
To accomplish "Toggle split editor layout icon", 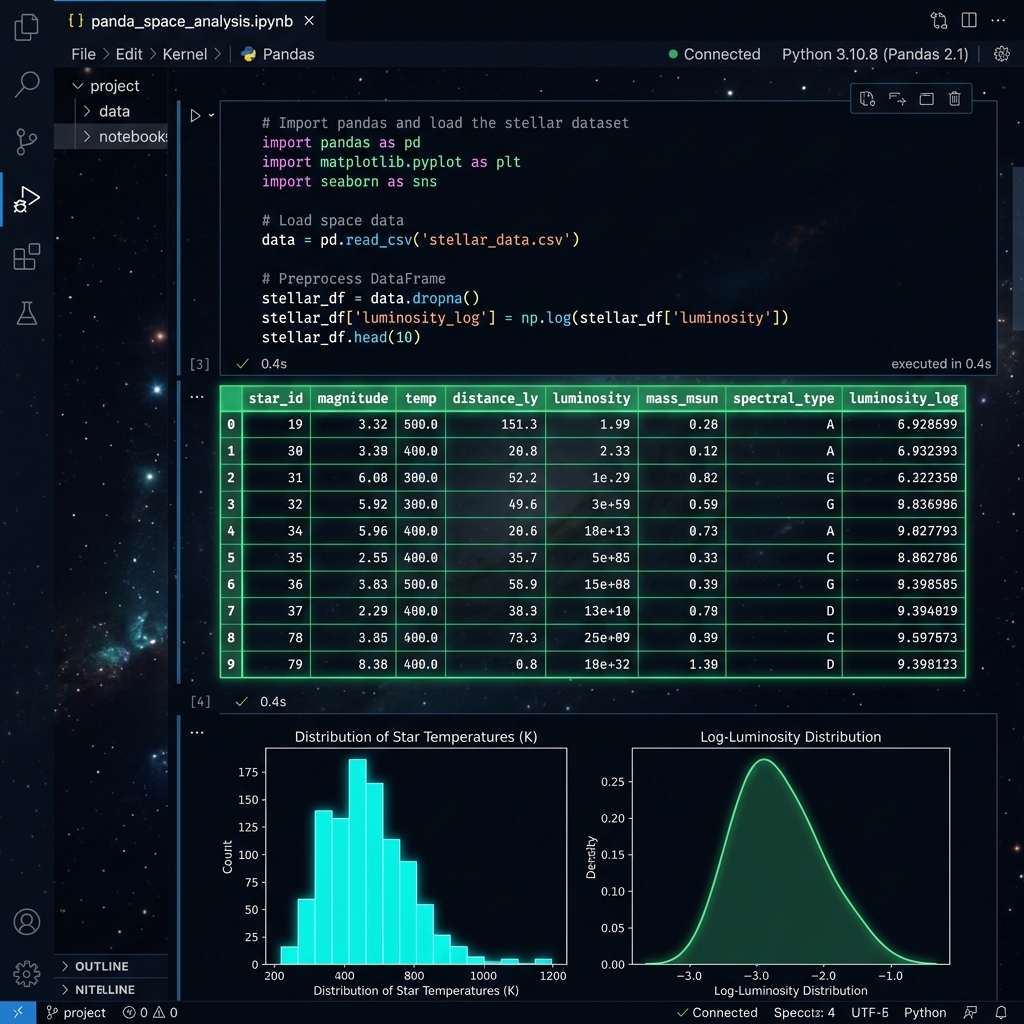I will (x=969, y=20).
